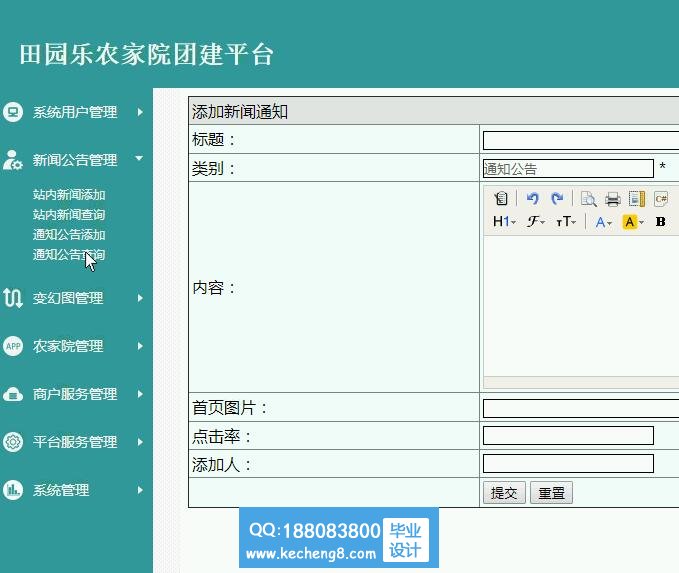Click the chart icon for 系统管理
Screen dimensions: 679x573
(13, 490)
